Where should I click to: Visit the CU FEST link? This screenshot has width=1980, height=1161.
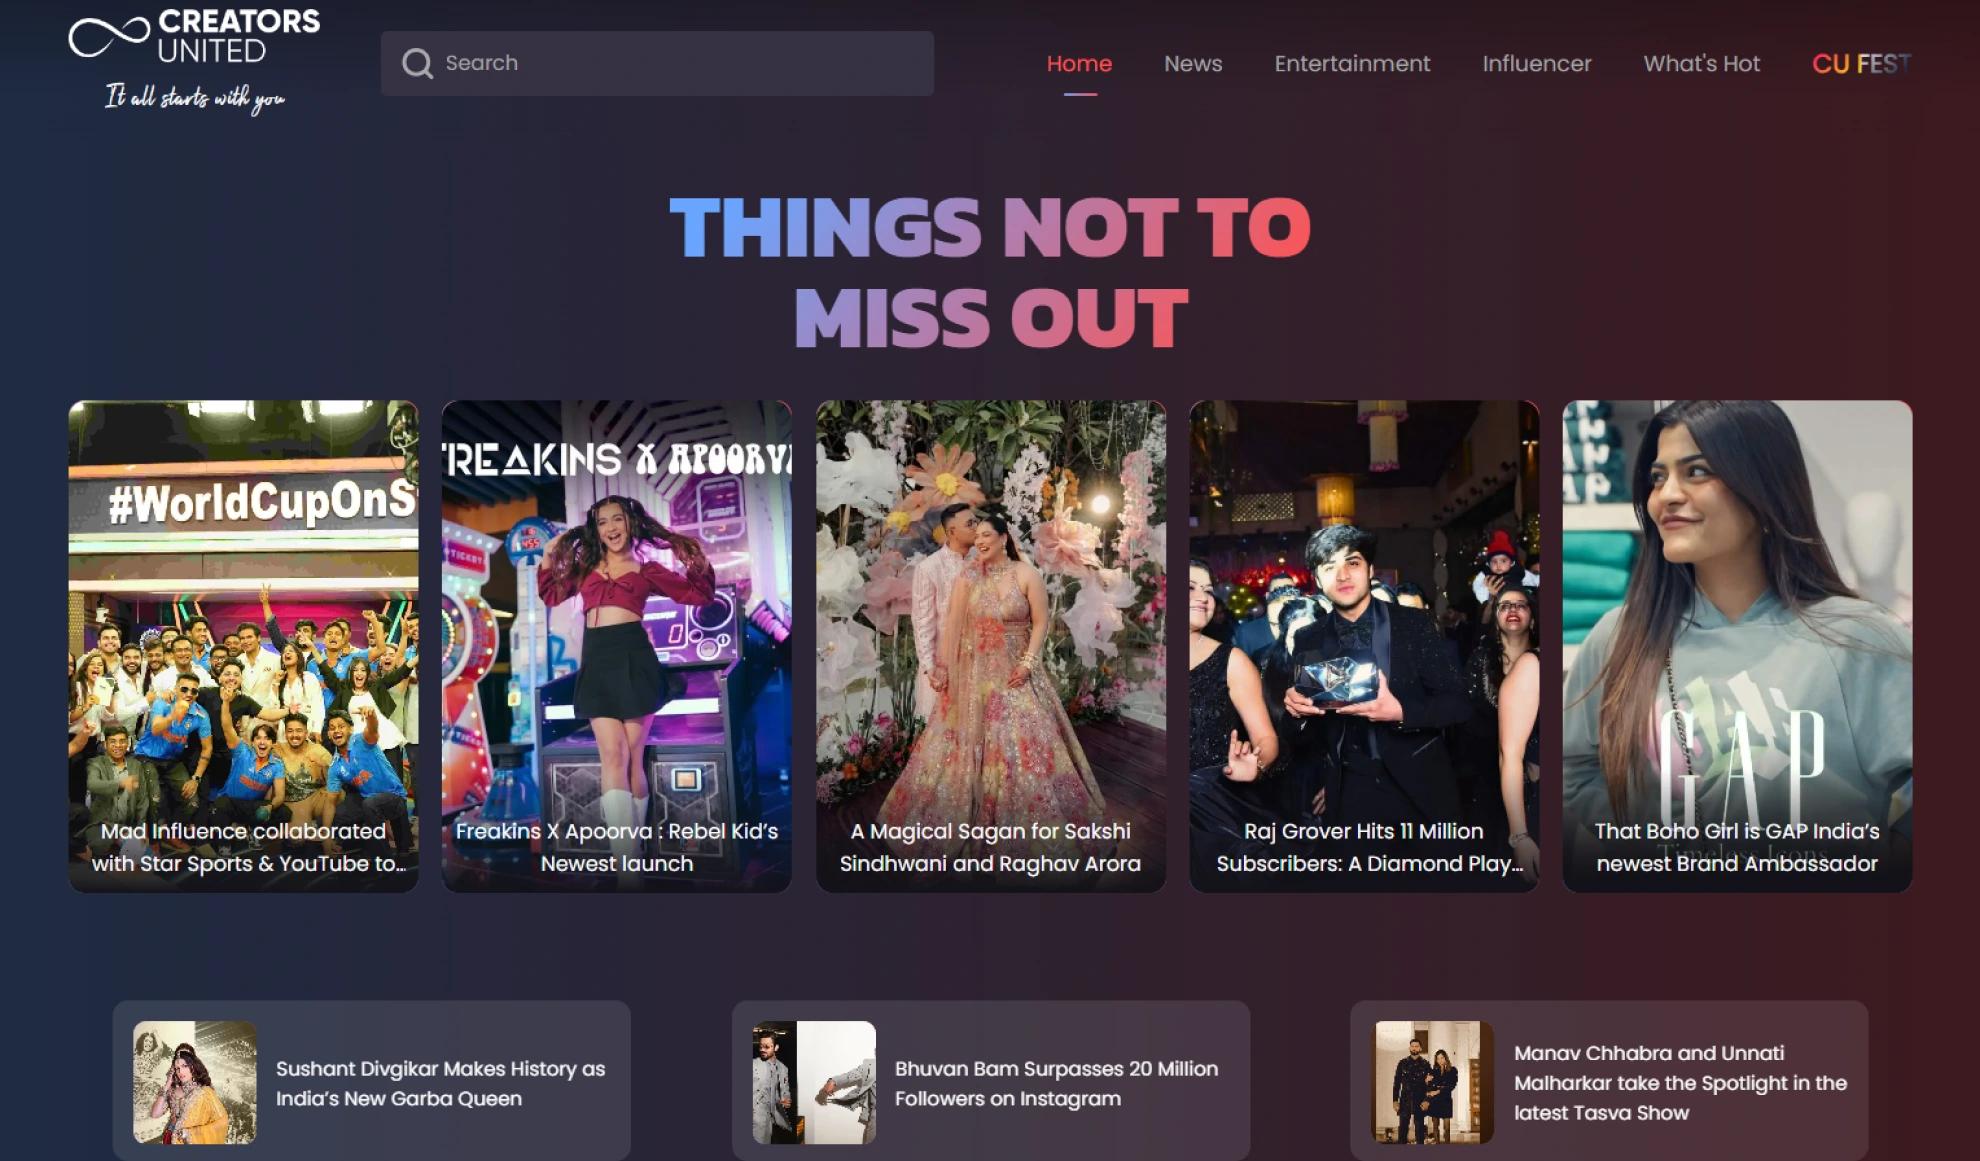(1861, 64)
